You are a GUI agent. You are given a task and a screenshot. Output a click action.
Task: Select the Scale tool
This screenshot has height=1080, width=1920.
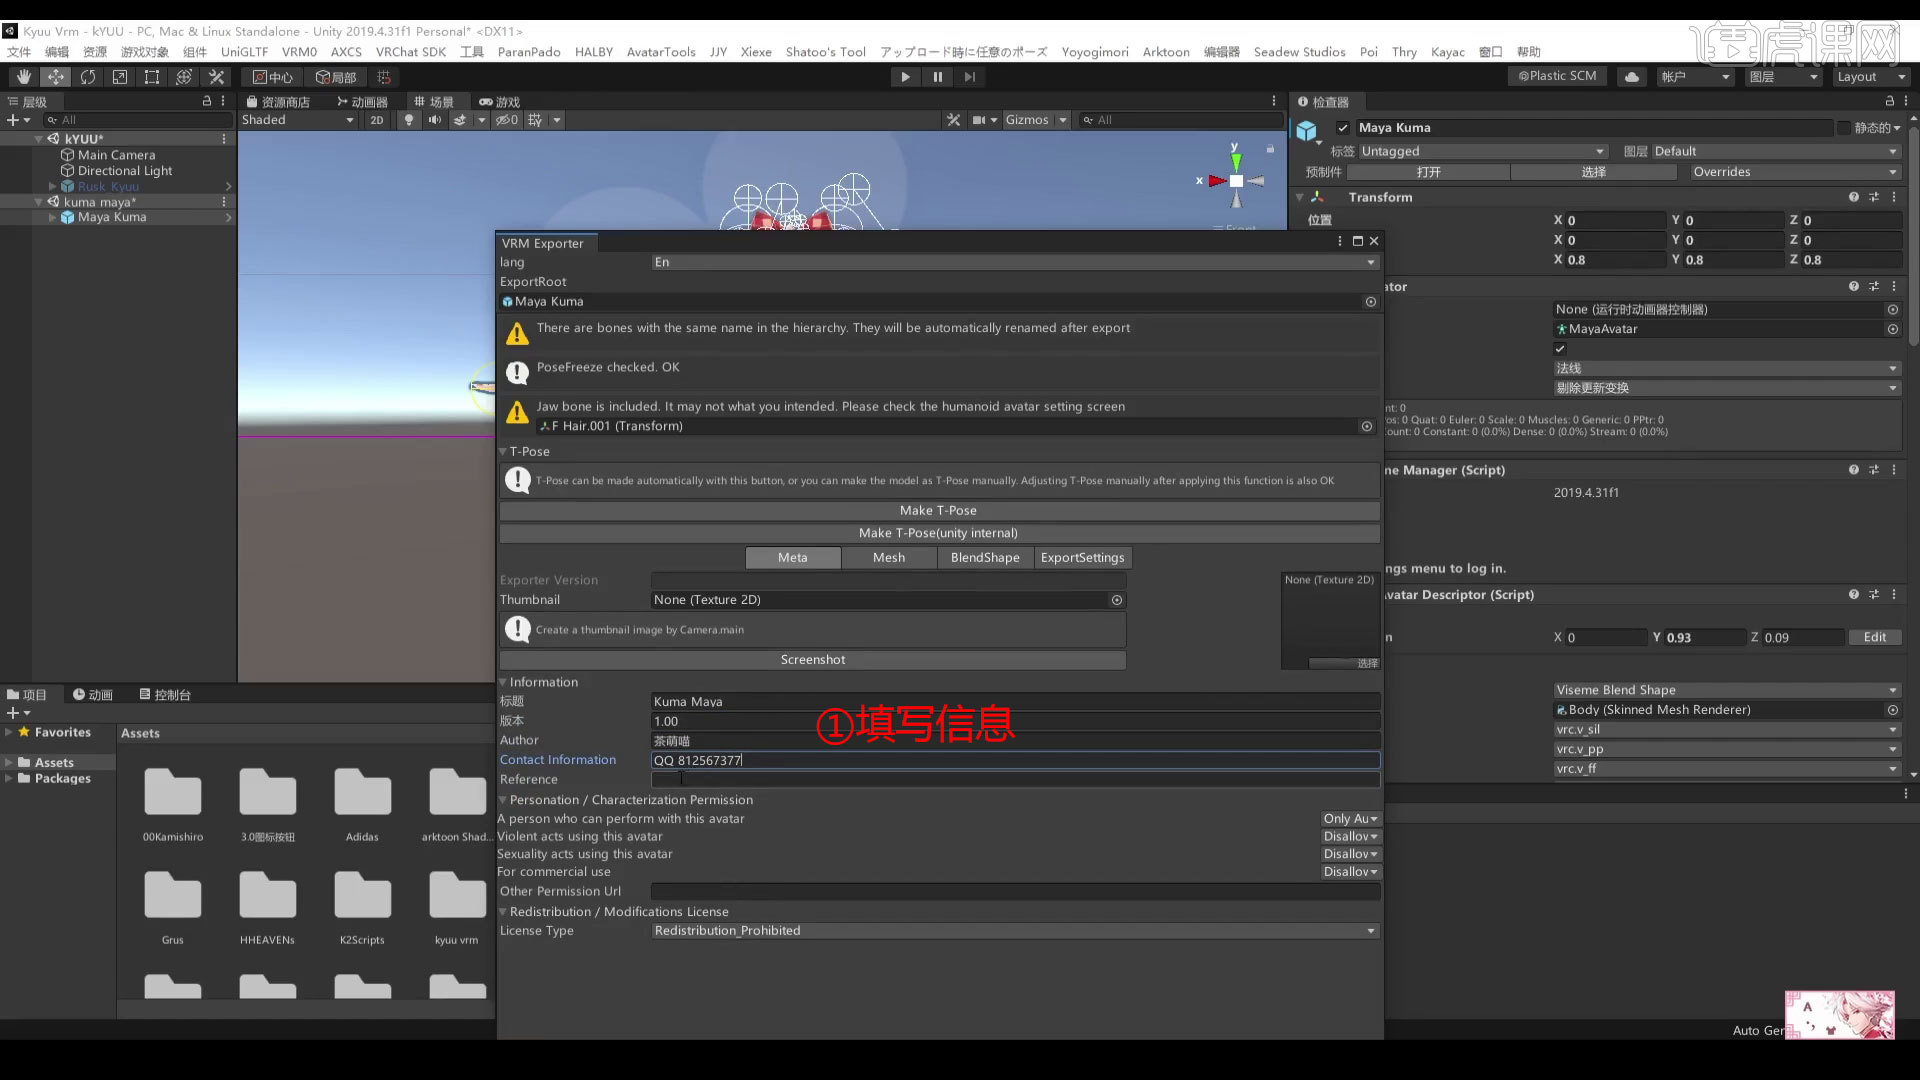(119, 77)
